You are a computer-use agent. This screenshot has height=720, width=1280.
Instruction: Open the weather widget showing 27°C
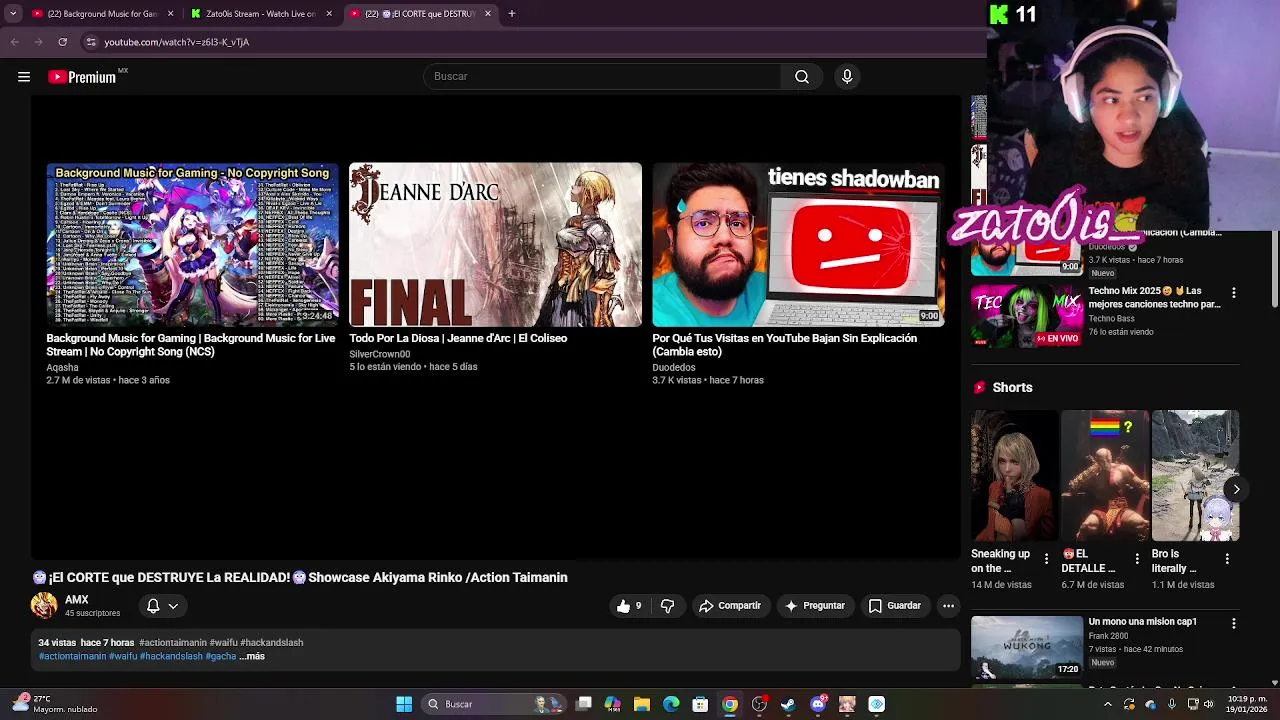click(x=55, y=704)
